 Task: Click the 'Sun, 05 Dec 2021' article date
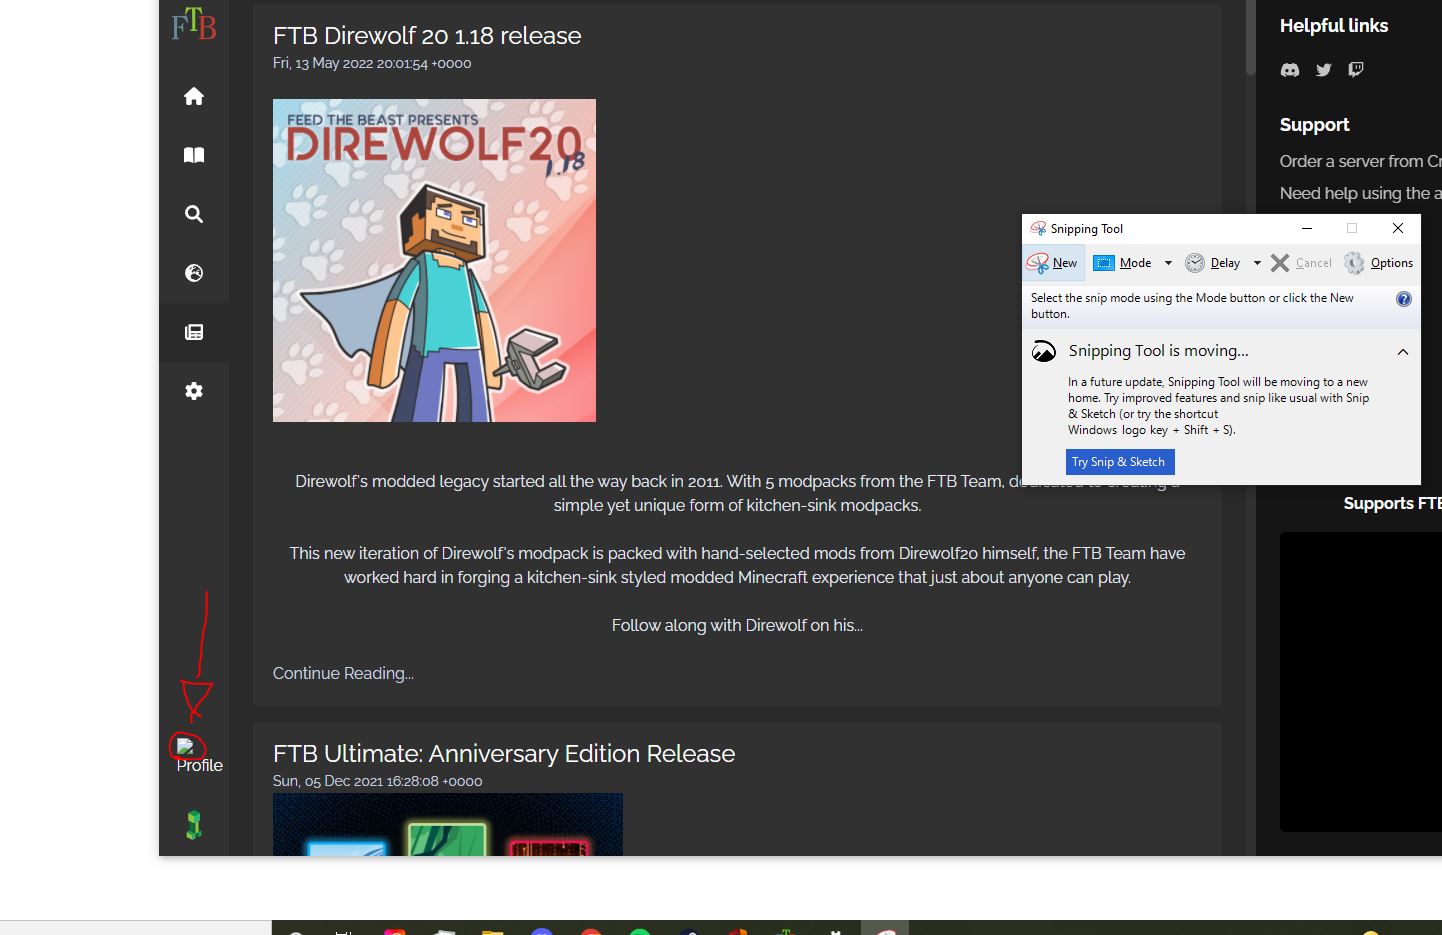tap(377, 781)
